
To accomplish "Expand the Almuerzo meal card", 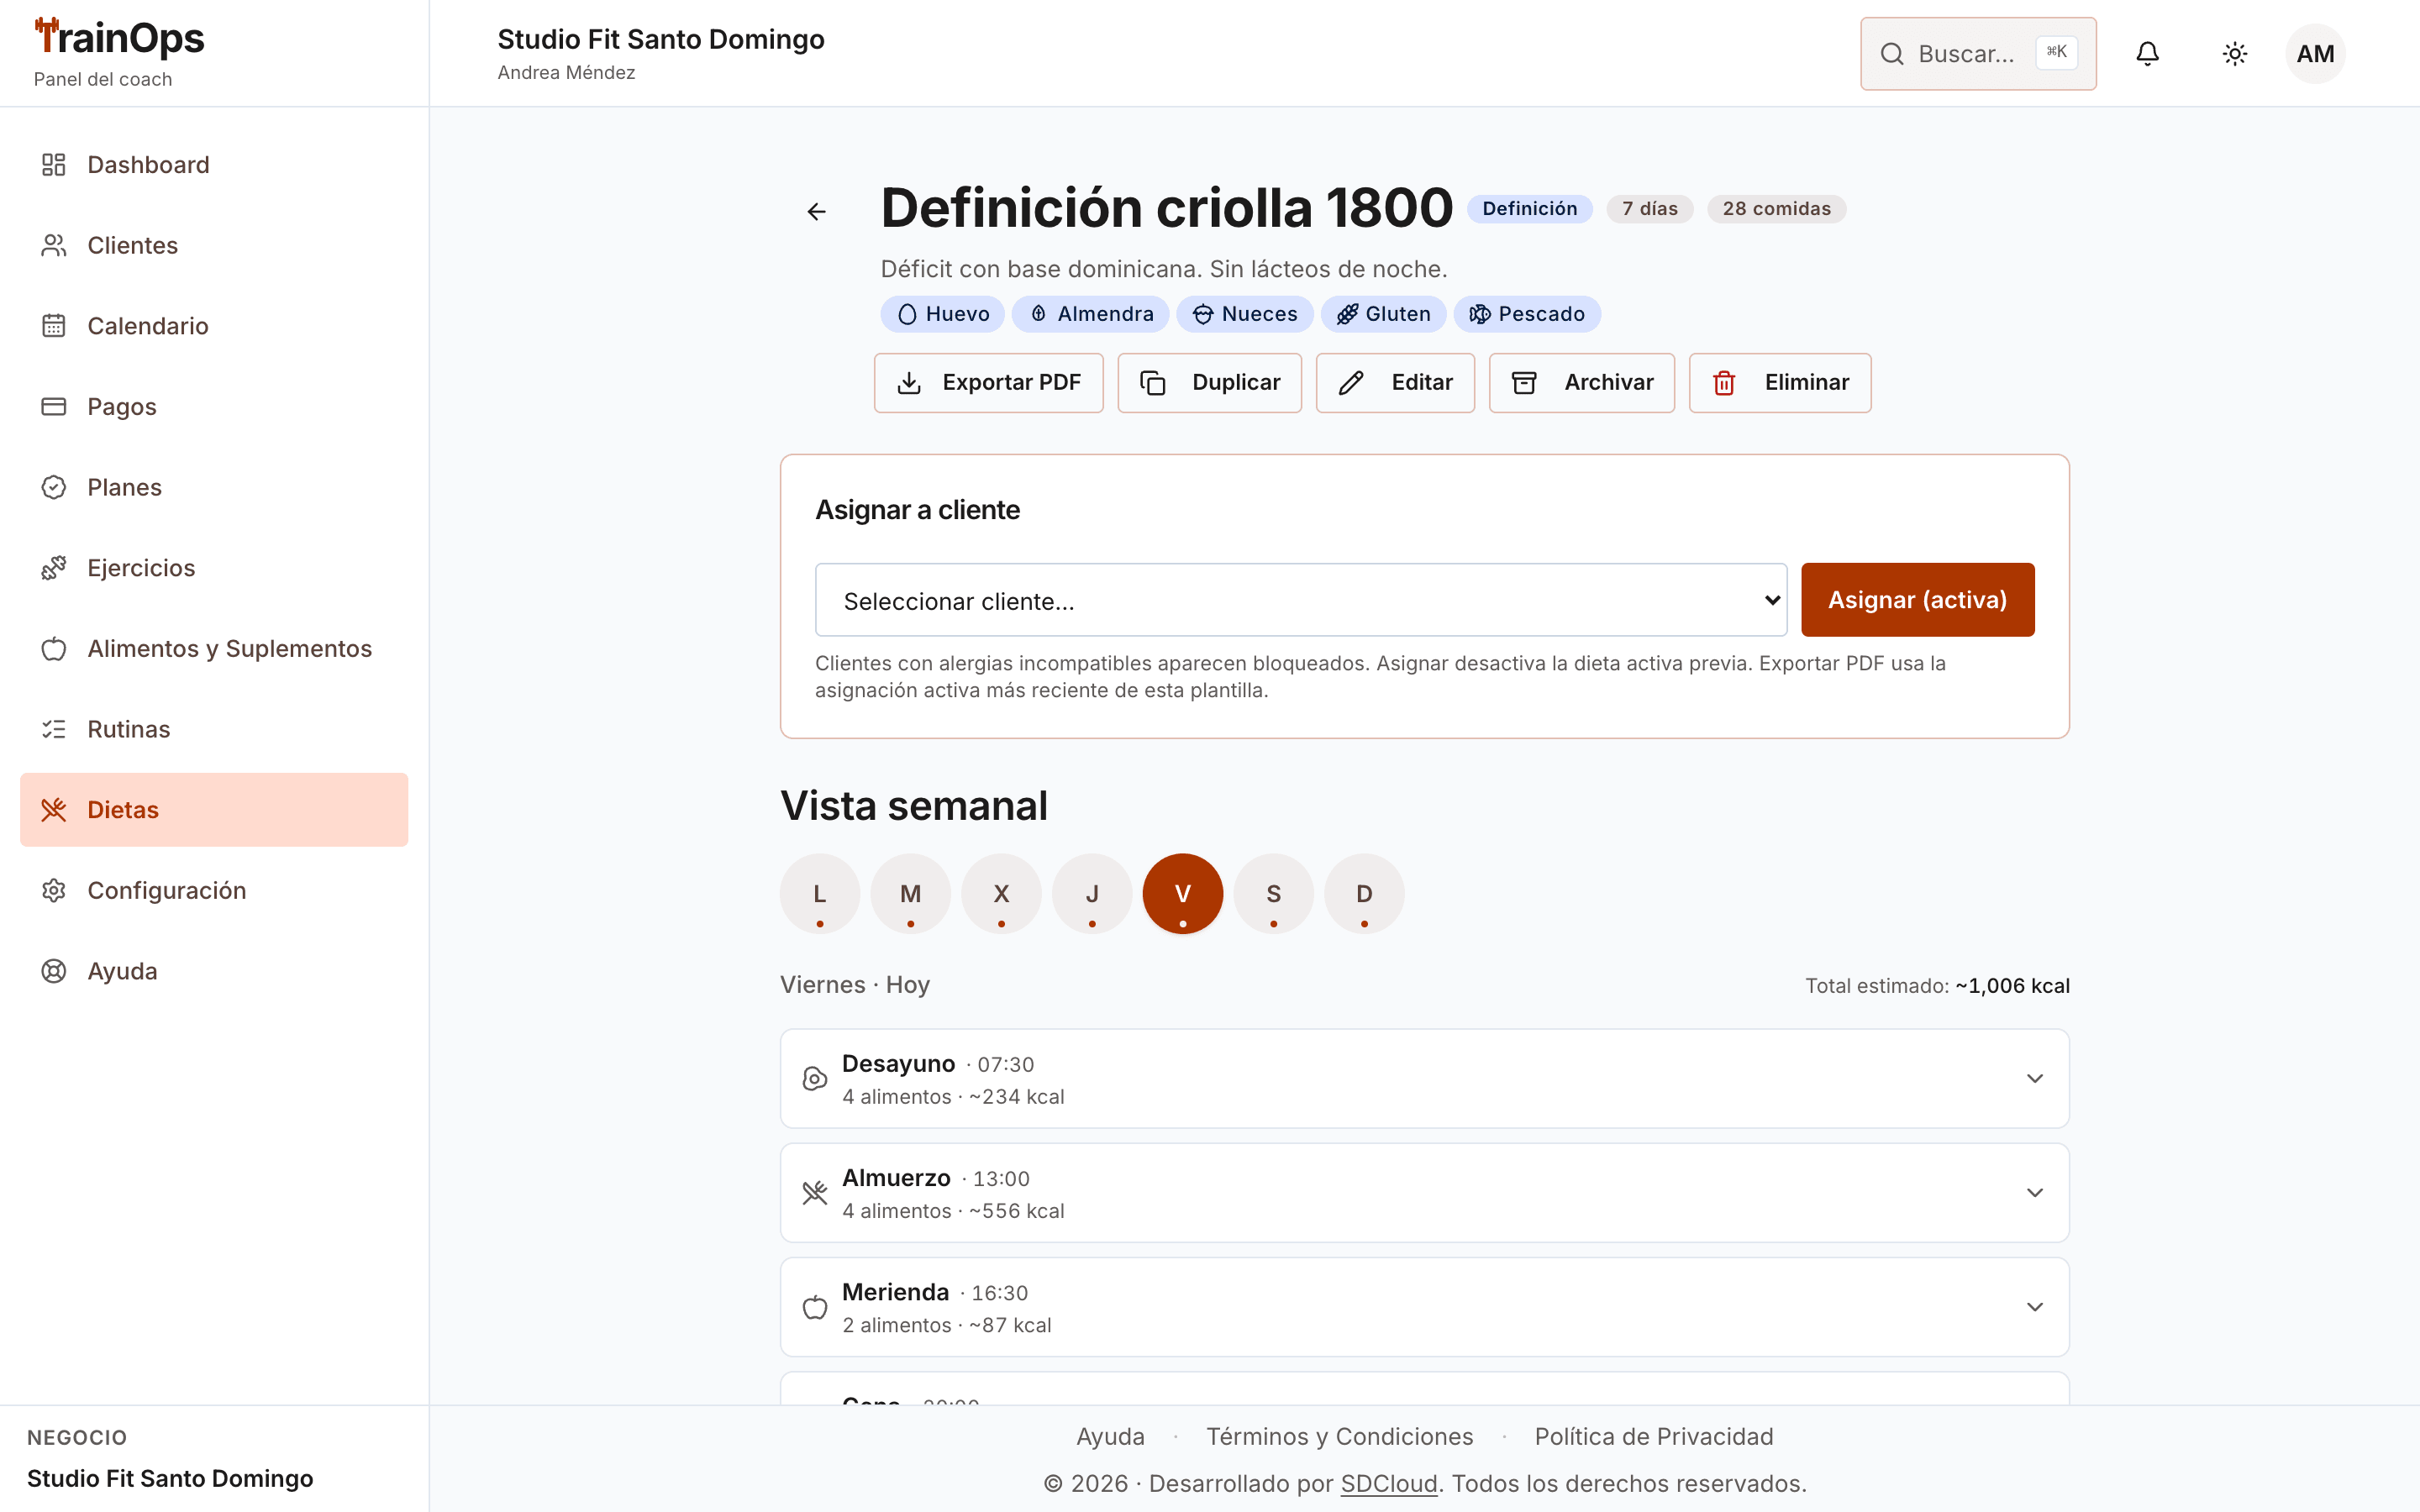I will 1424,1193.
